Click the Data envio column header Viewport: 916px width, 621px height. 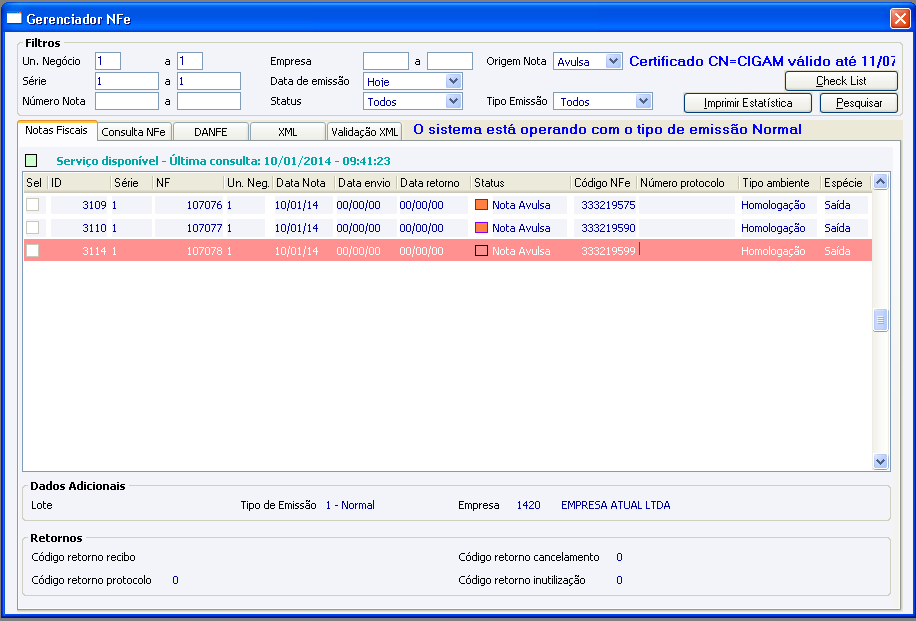[365, 182]
